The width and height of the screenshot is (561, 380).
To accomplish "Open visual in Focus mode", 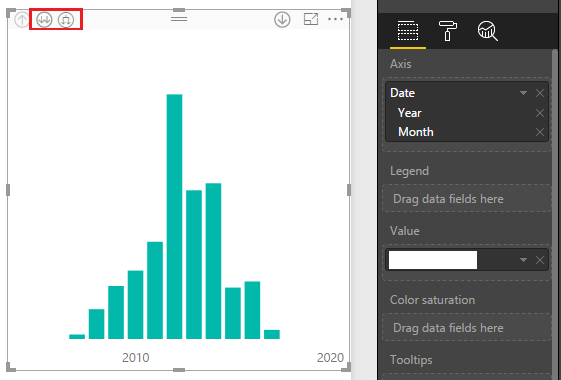I will (x=311, y=19).
